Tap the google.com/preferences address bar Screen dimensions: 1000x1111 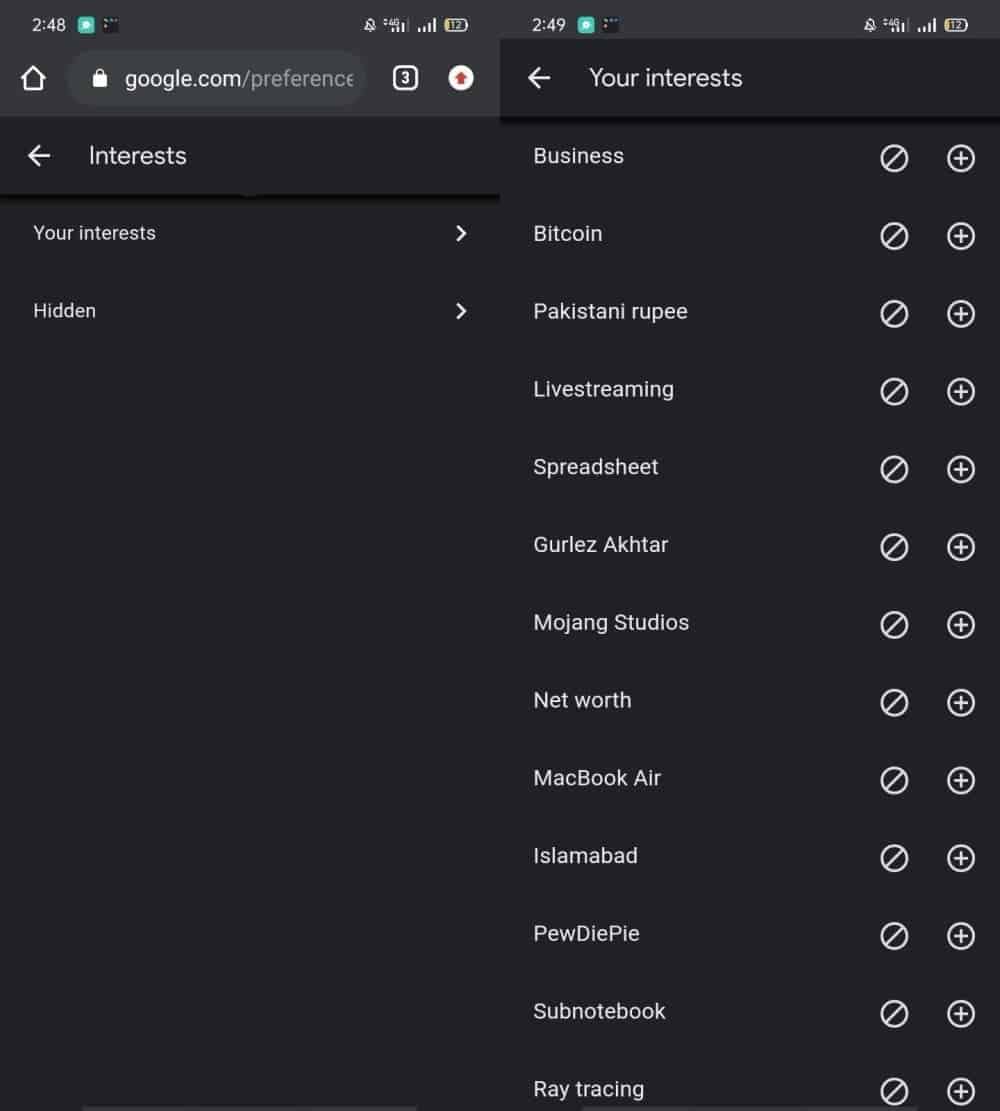[217, 78]
